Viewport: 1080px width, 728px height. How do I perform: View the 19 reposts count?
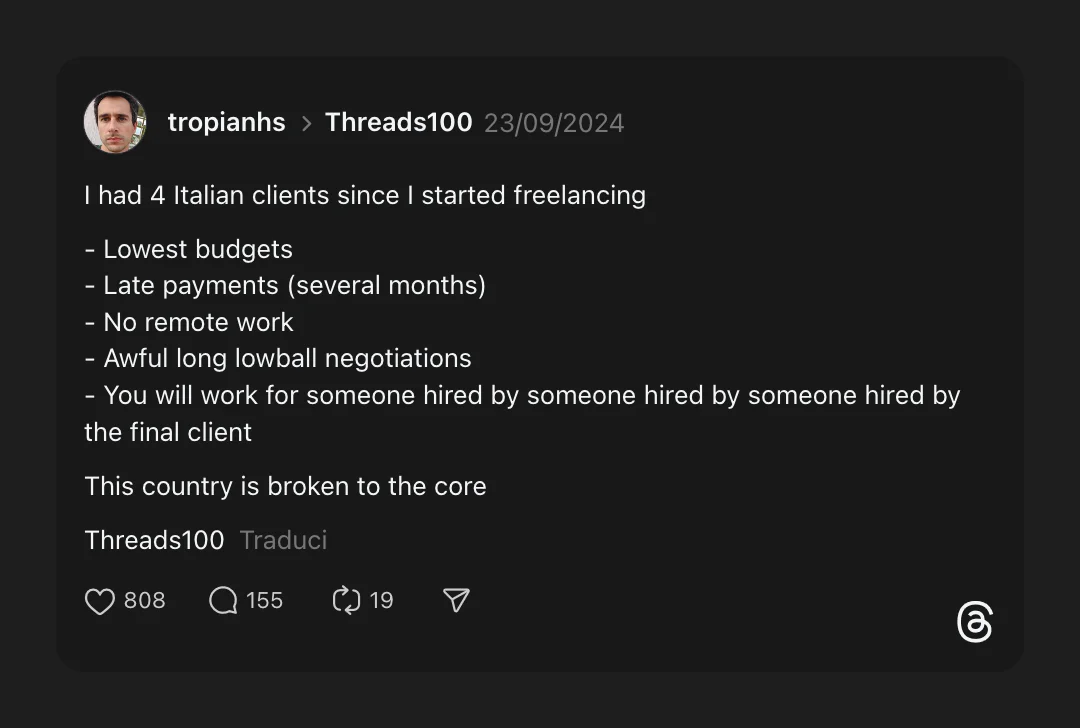pyautogui.click(x=381, y=601)
